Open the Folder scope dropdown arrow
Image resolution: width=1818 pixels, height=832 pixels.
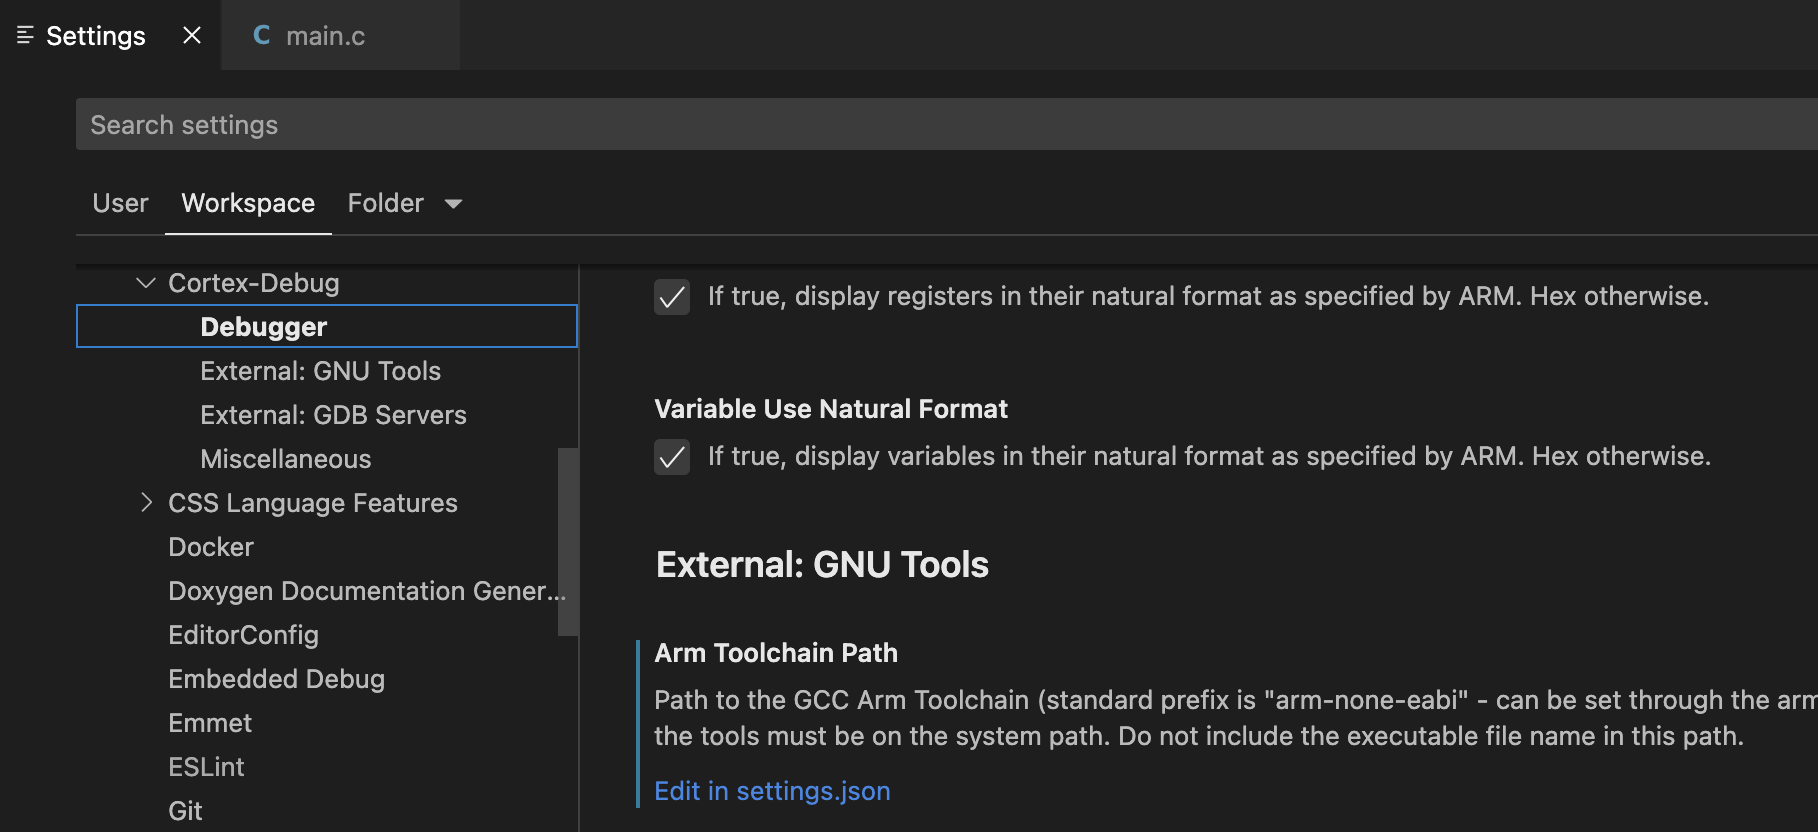coord(453,204)
